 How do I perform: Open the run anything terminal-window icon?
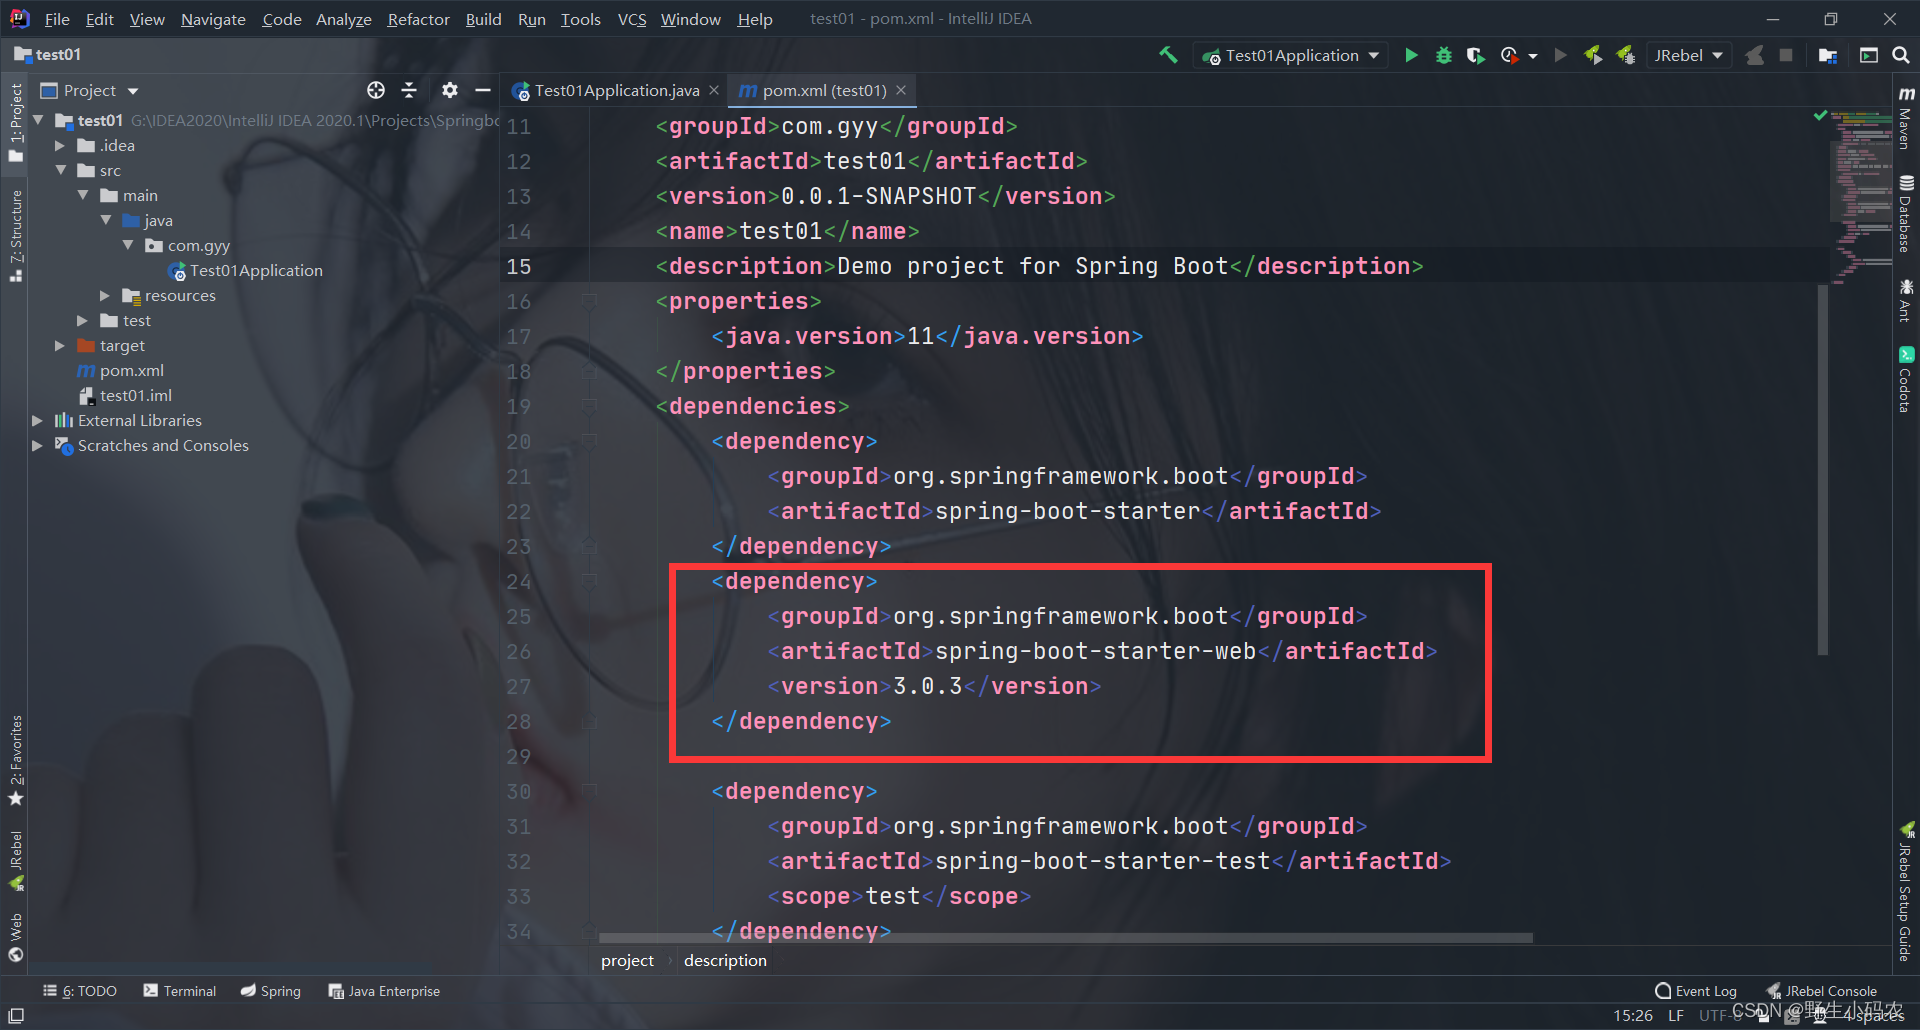click(1868, 55)
